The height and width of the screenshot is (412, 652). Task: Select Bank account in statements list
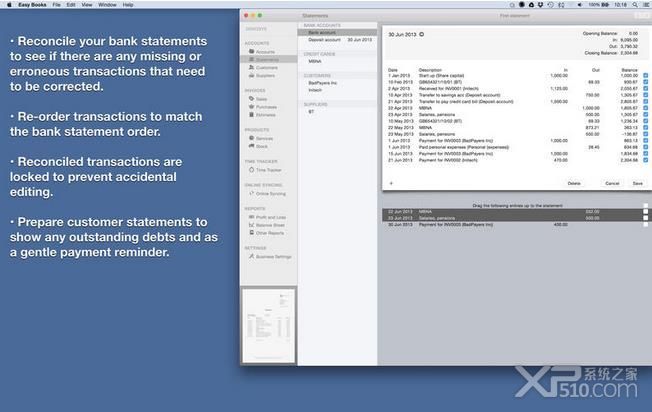[338, 32]
